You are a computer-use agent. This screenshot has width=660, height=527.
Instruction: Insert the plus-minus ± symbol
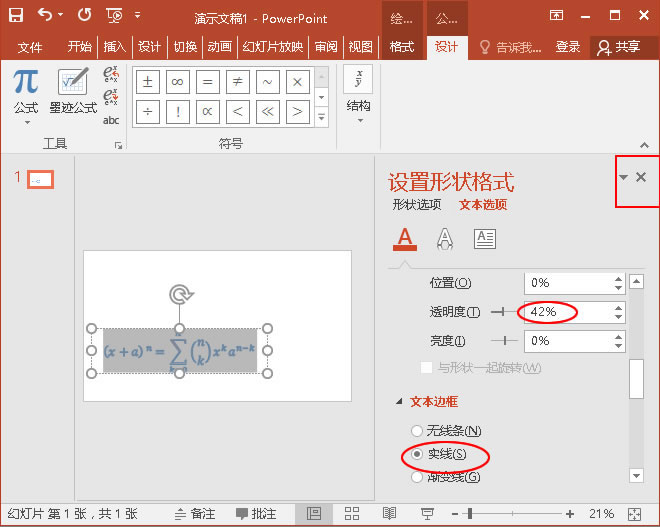pyautogui.click(x=148, y=81)
